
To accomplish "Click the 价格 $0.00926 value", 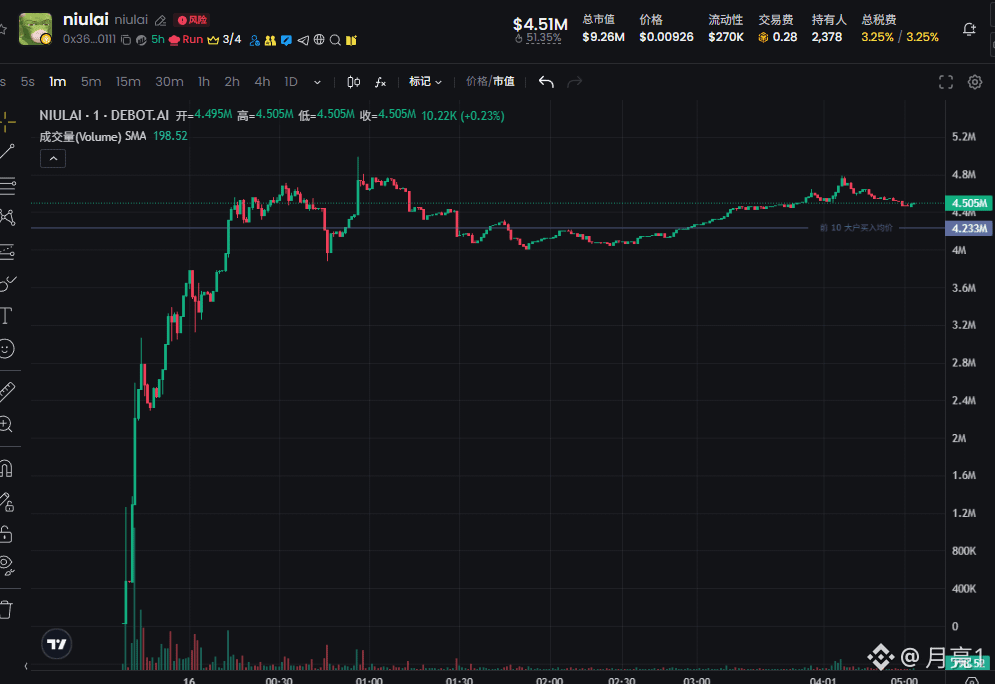I will pyautogui.click(x=666, y=37).
